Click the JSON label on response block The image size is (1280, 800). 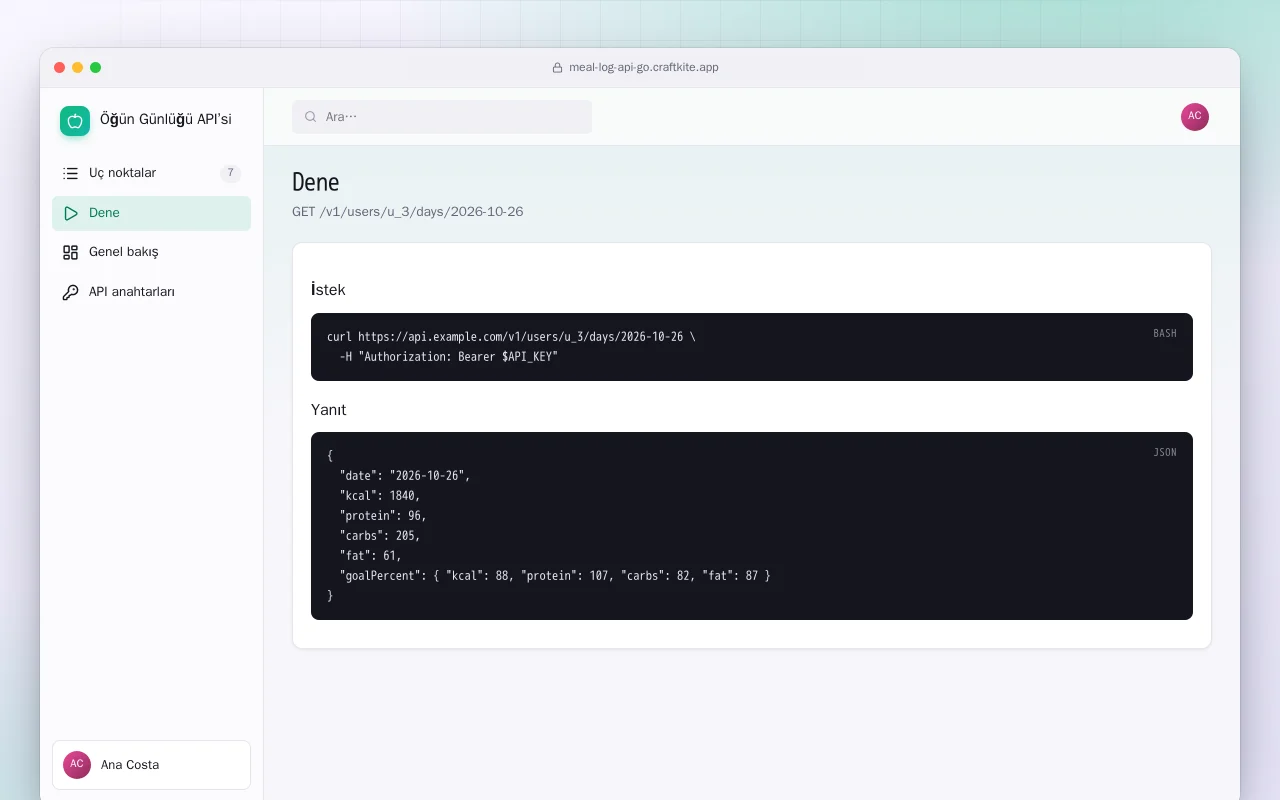click(x=1165, y=452)
